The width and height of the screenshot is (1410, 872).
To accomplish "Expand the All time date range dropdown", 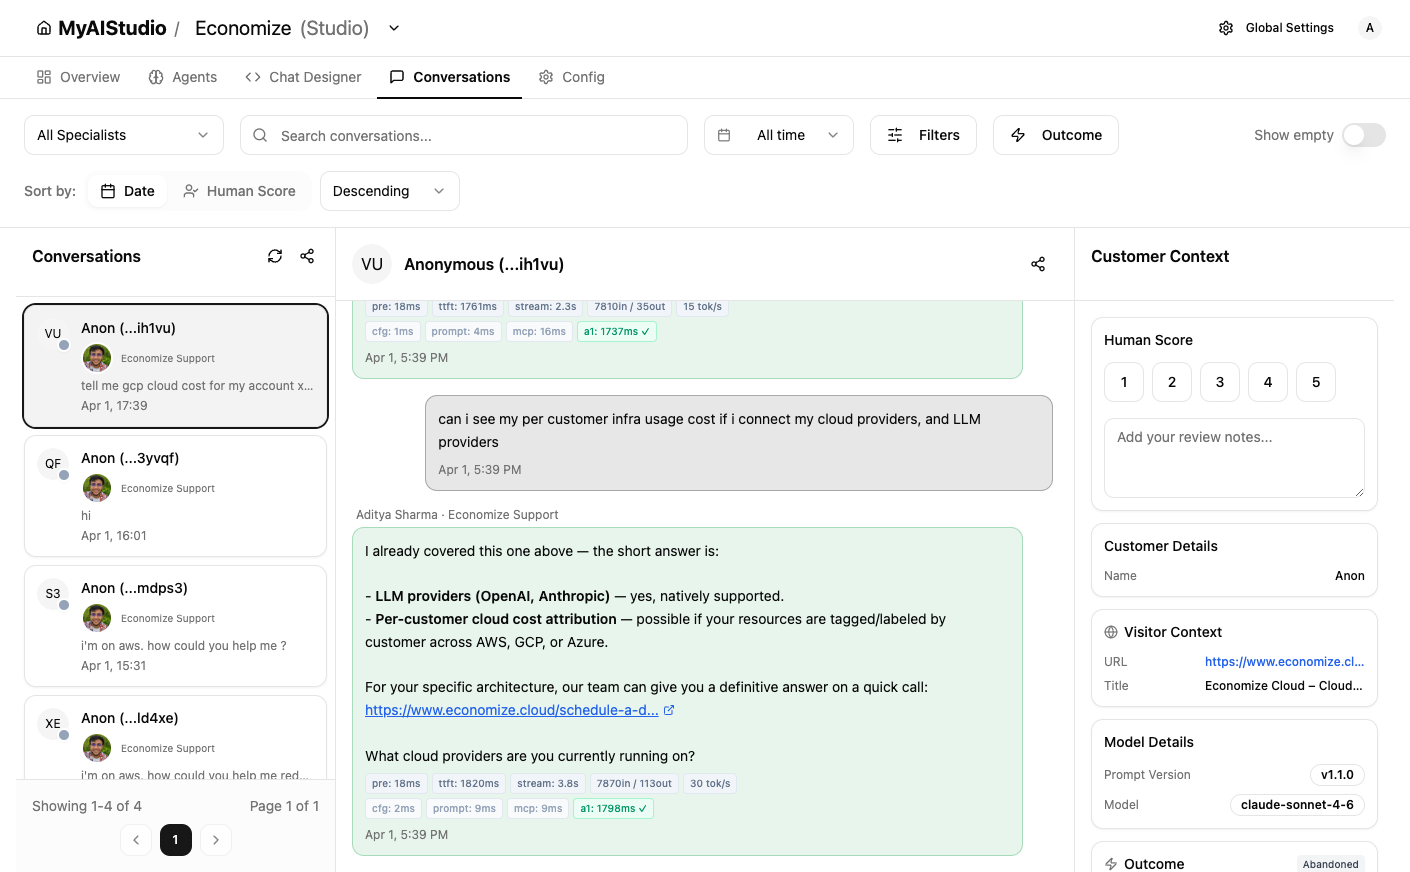I will [779, 135].
